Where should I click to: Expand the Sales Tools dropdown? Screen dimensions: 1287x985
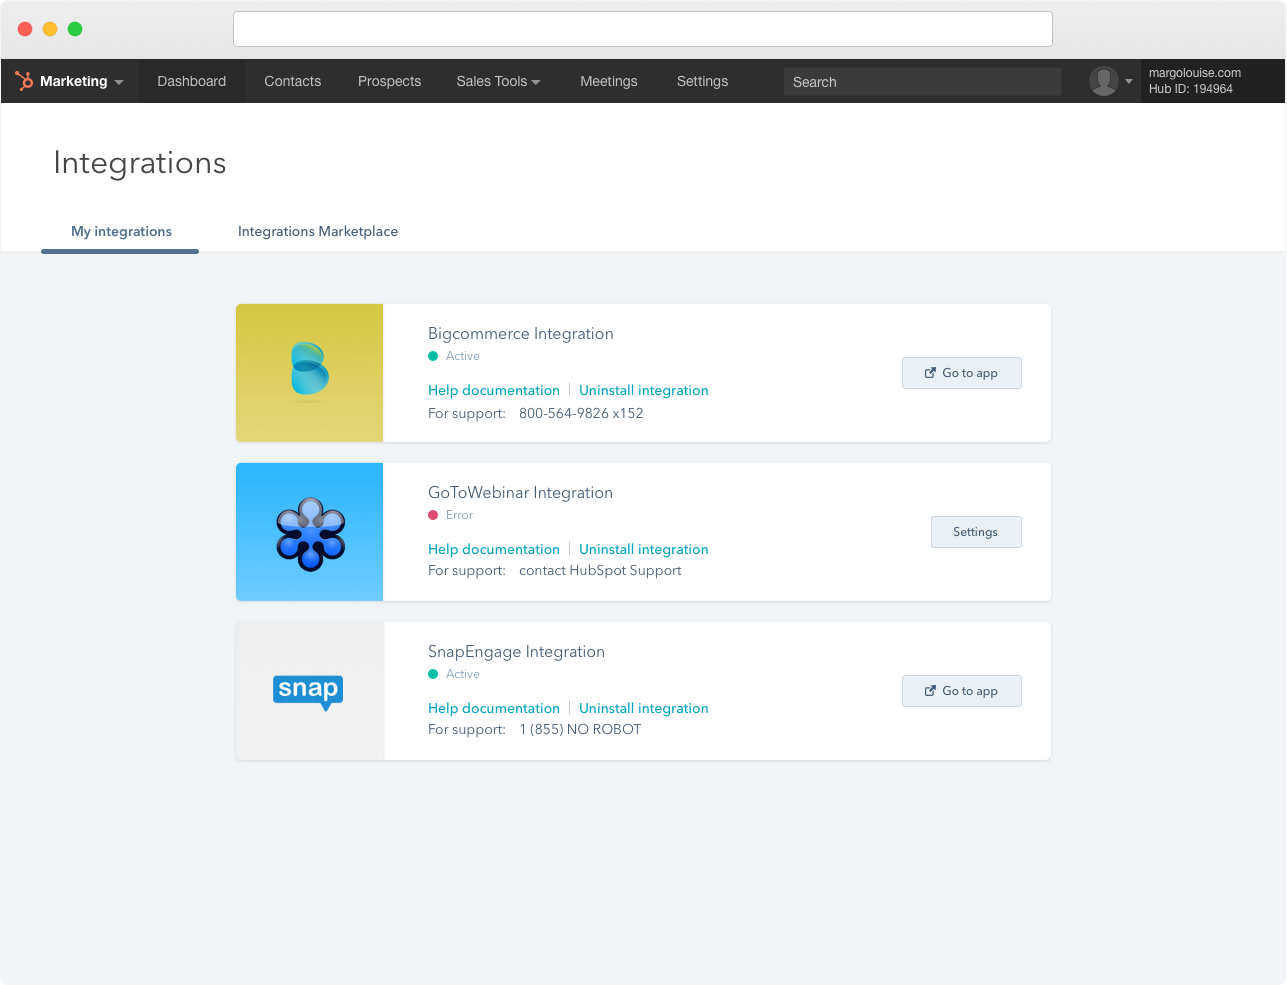(498, 81)
